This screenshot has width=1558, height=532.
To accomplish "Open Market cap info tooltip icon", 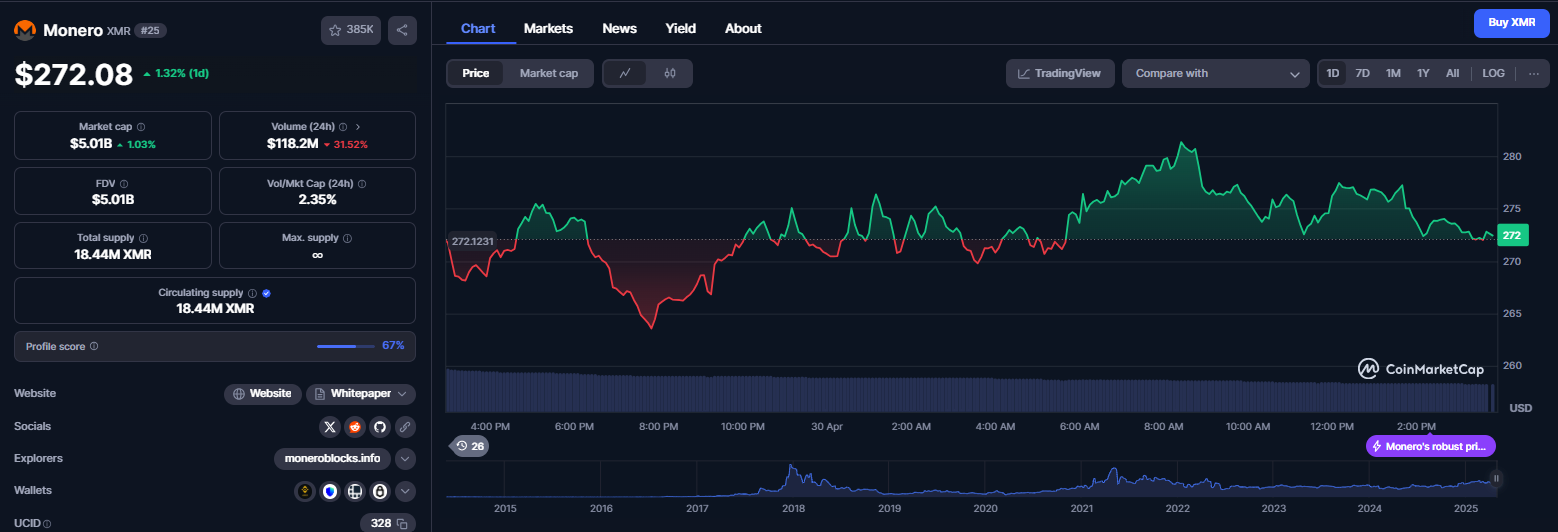I will coord(140,127).
